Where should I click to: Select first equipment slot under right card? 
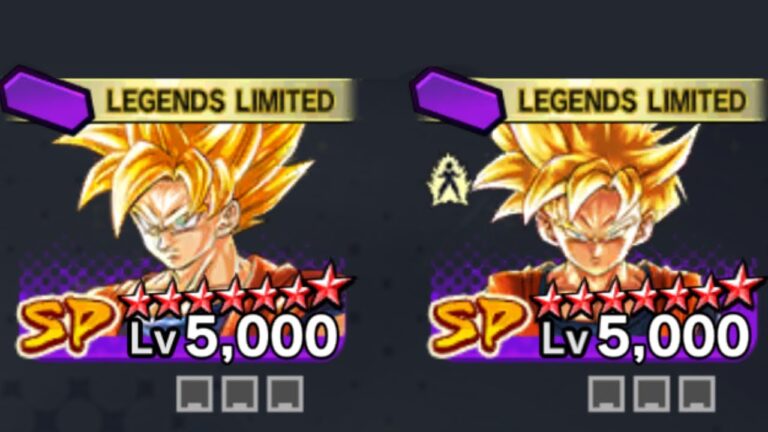coord(606,393)
